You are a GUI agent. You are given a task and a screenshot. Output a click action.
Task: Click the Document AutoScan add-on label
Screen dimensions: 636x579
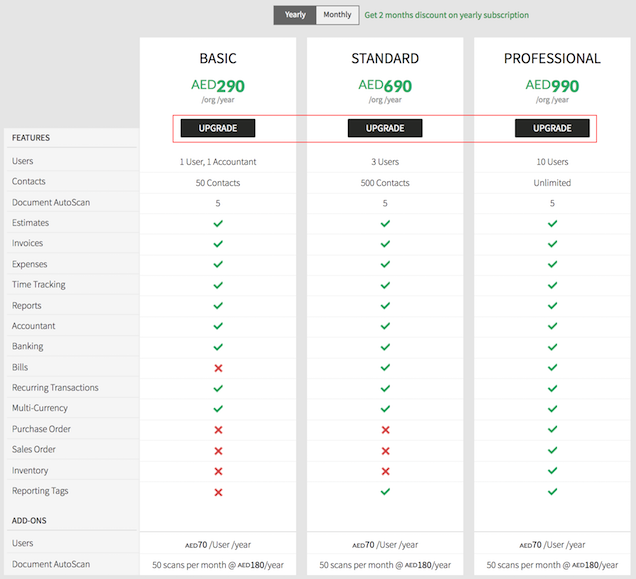pos(50,565)
